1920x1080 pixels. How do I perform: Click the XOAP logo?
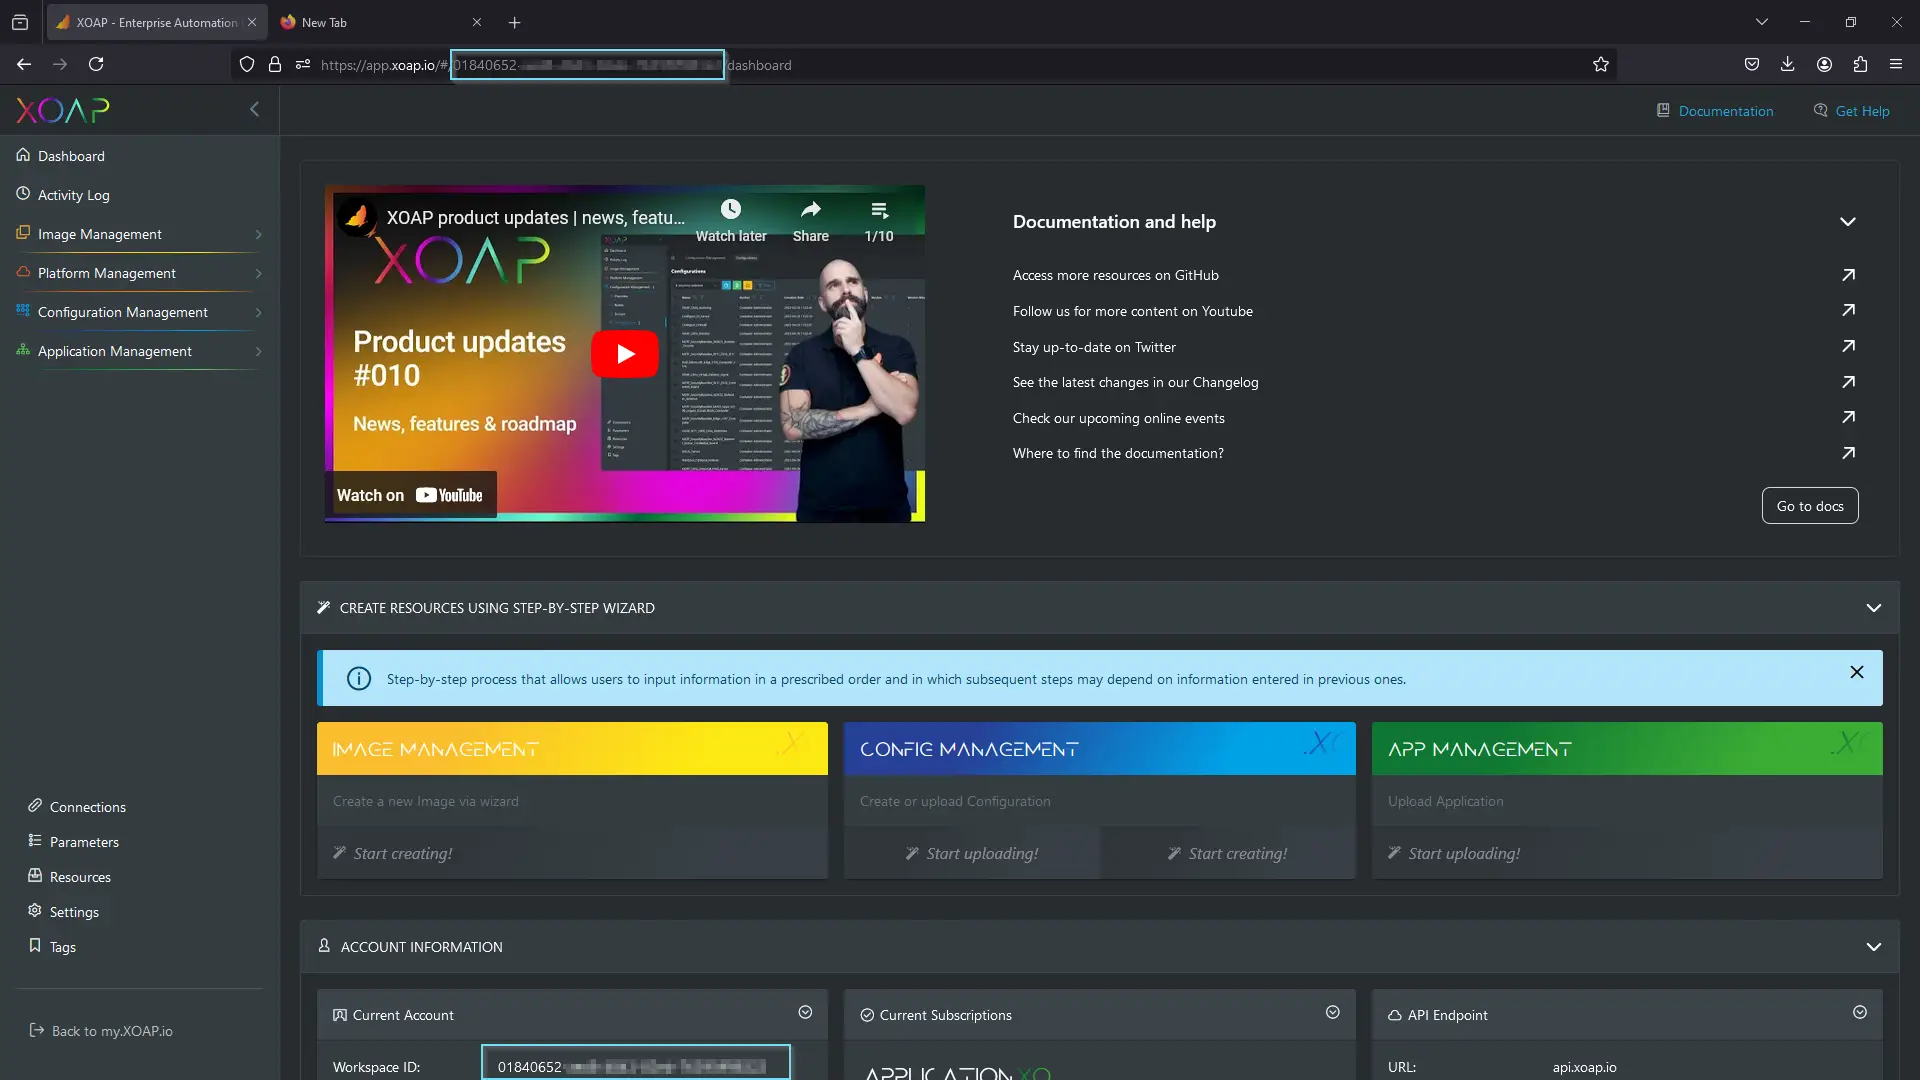pos(63,110)
